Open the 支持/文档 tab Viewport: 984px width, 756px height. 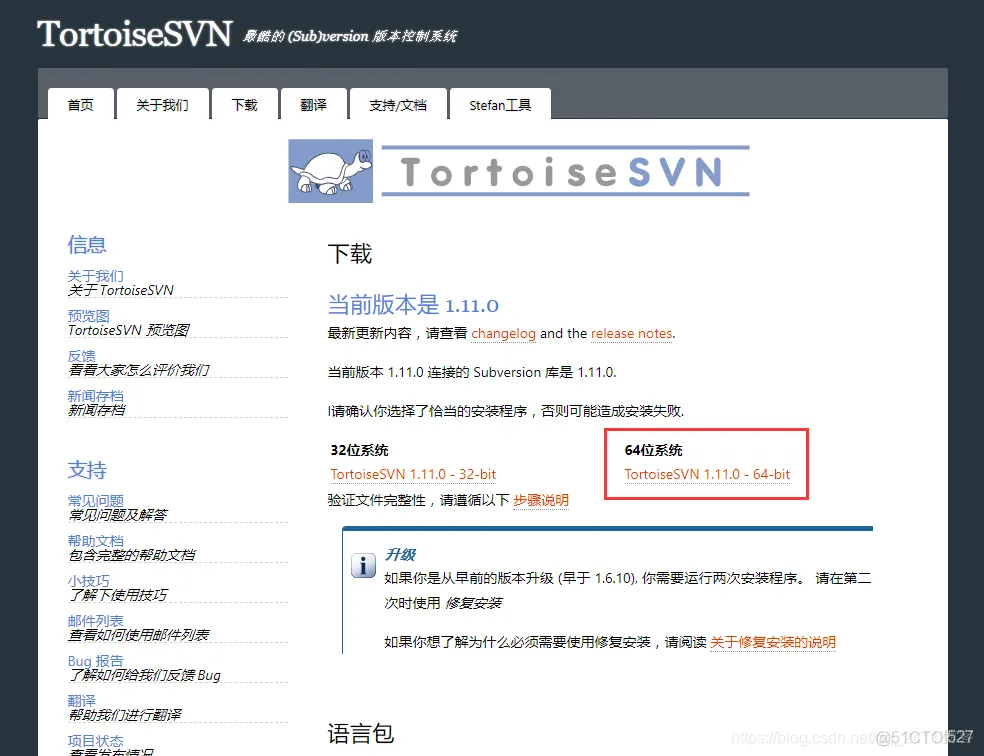(398, 105)
